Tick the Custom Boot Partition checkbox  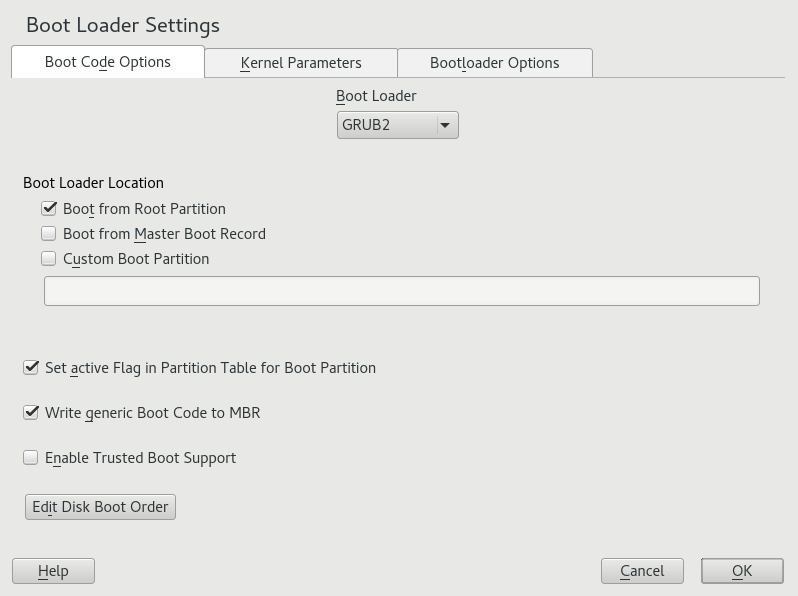click(49, 259)
